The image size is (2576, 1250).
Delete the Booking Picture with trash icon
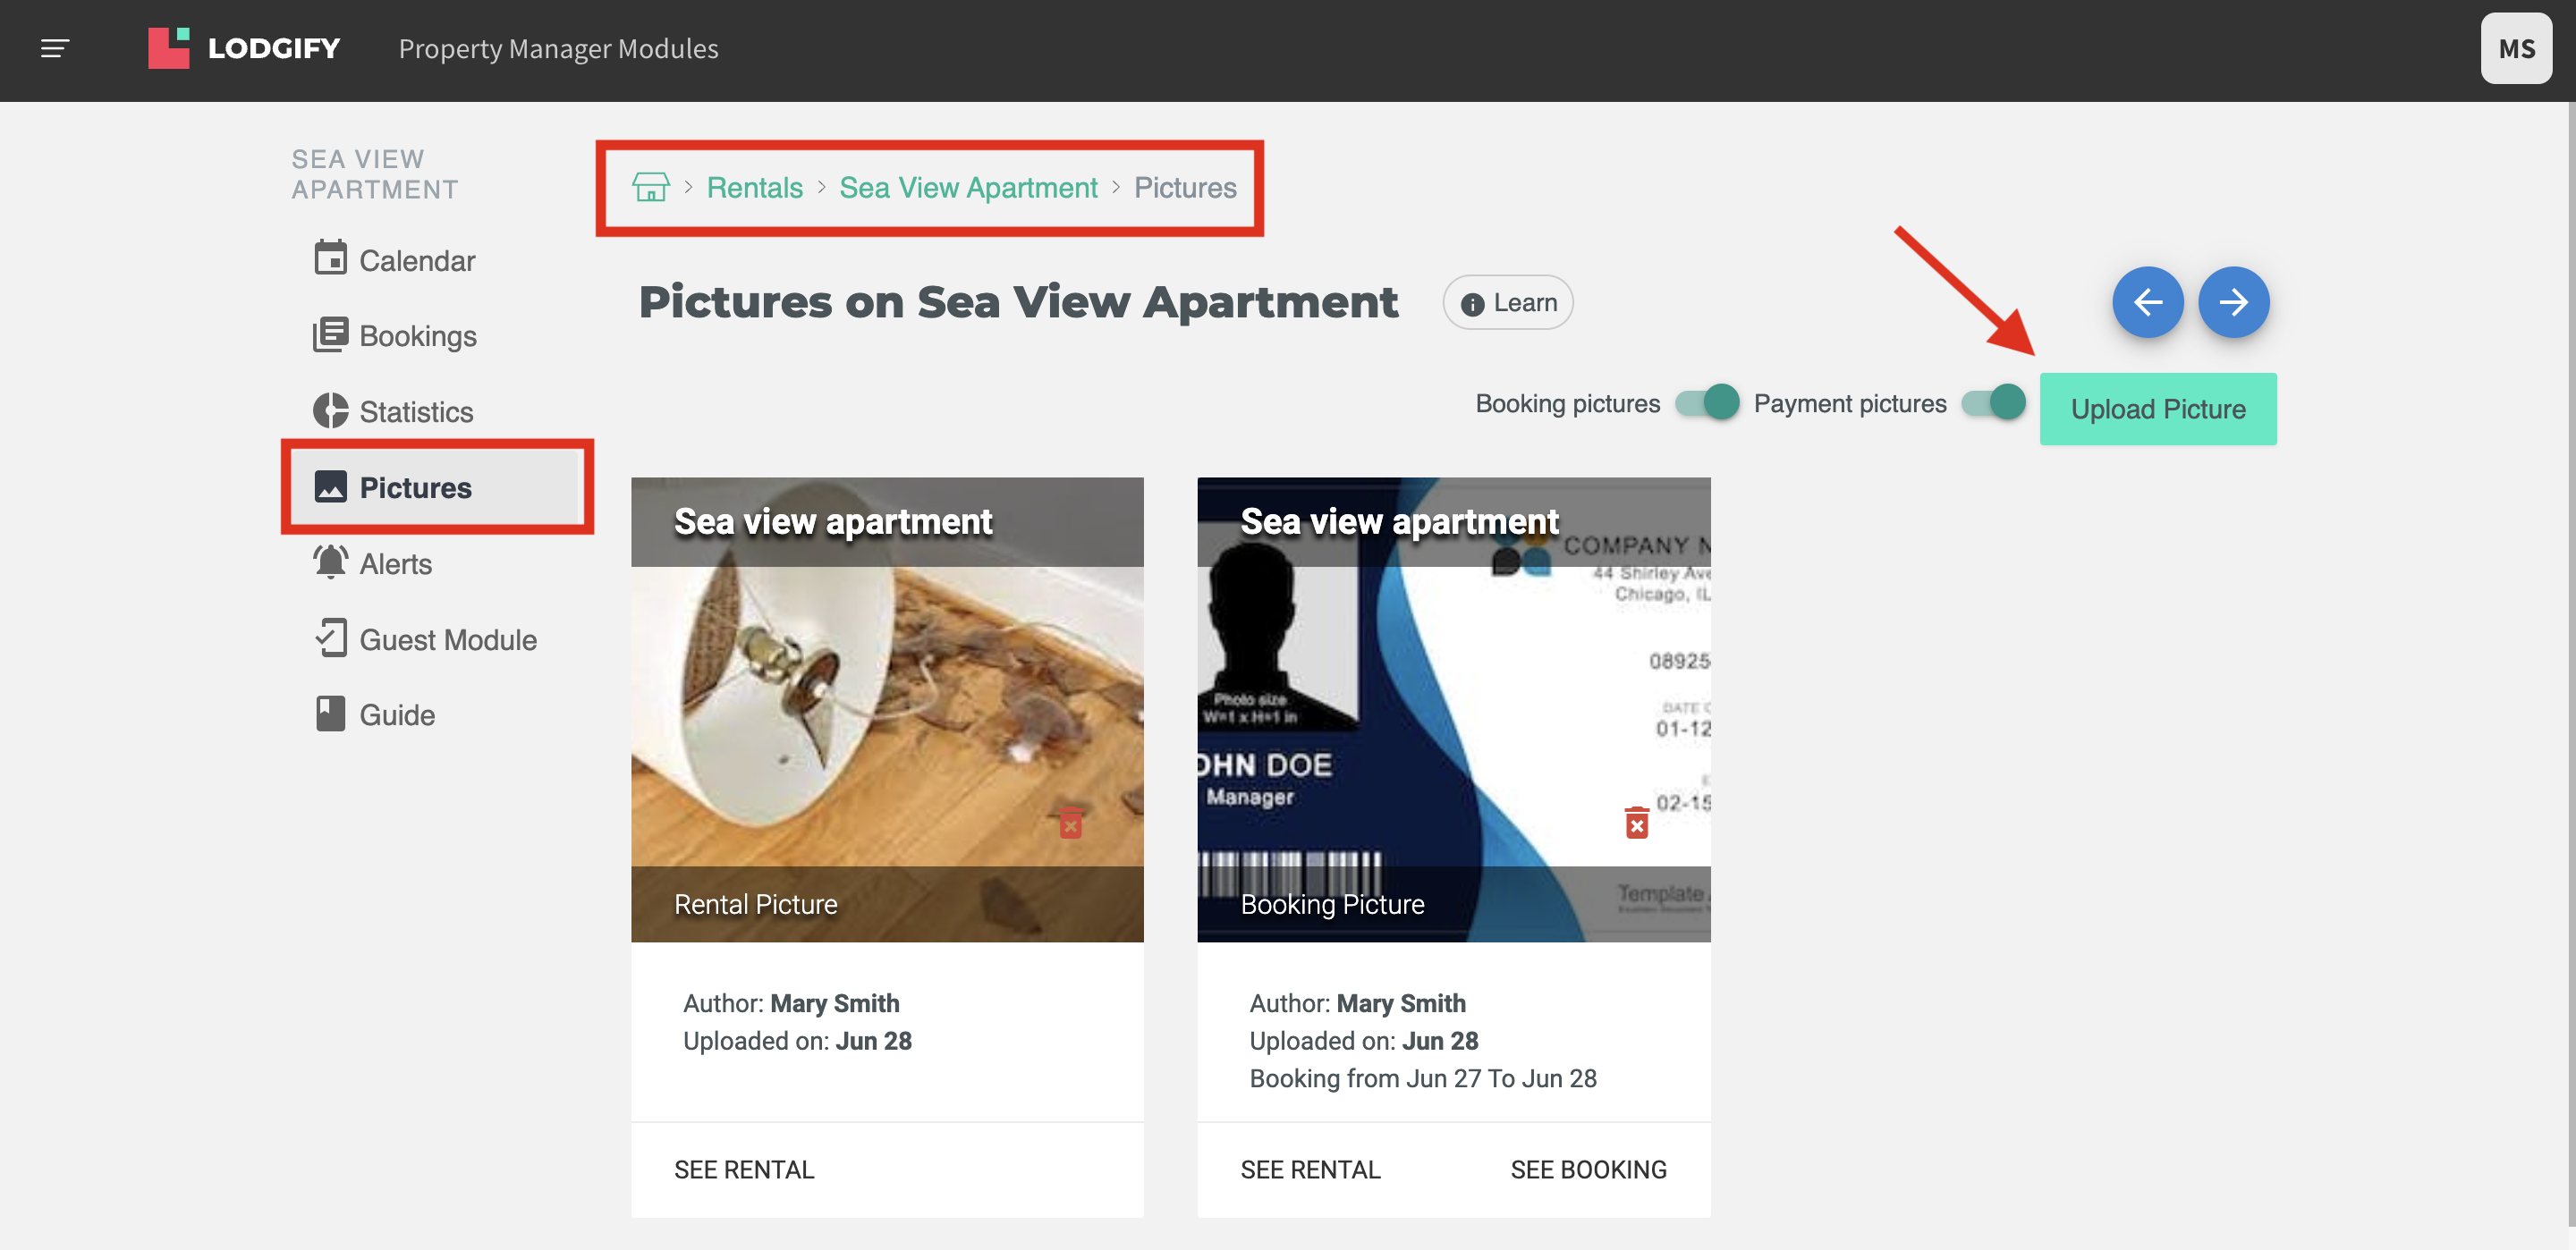tap(1636, 823)
